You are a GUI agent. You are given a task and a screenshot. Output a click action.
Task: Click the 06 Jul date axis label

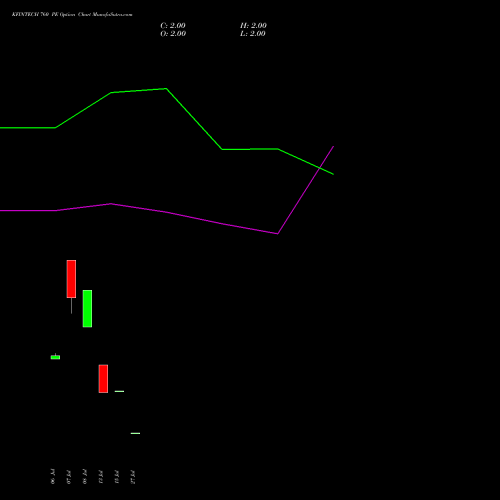point(53,476)
